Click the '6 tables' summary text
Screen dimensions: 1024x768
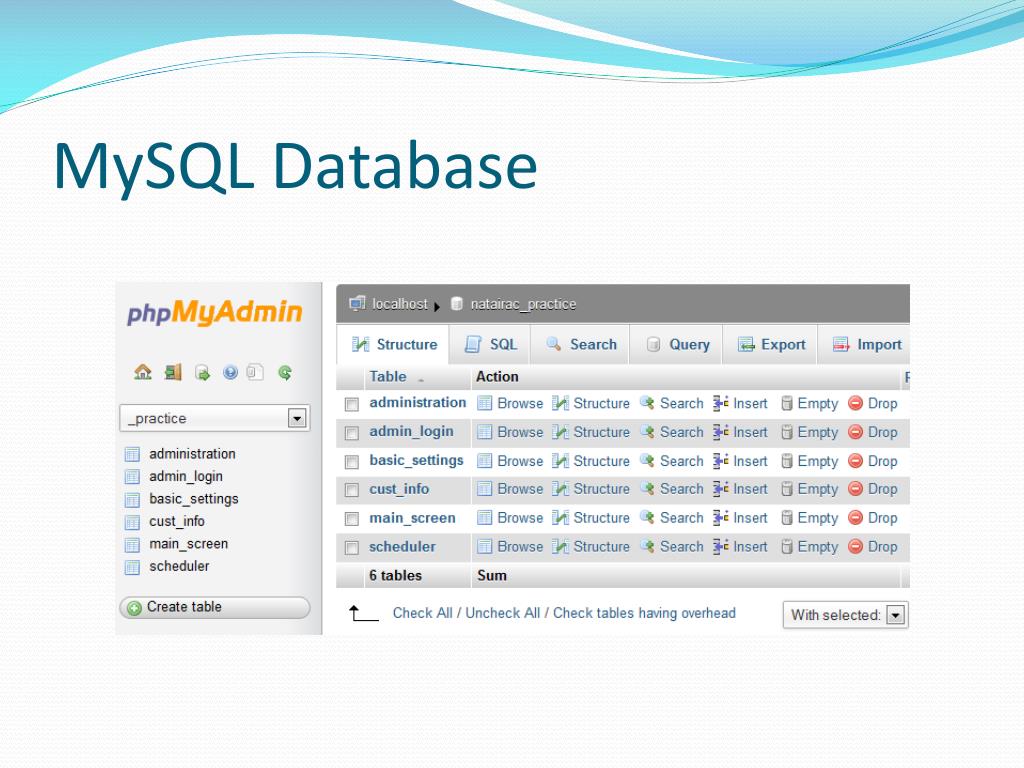(396, 575)
